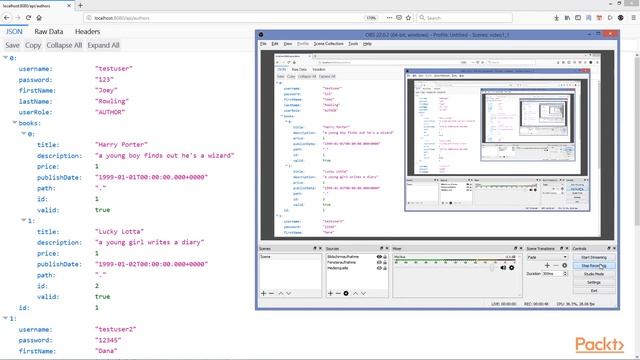Open transition properties gear icon

(564, 265)
